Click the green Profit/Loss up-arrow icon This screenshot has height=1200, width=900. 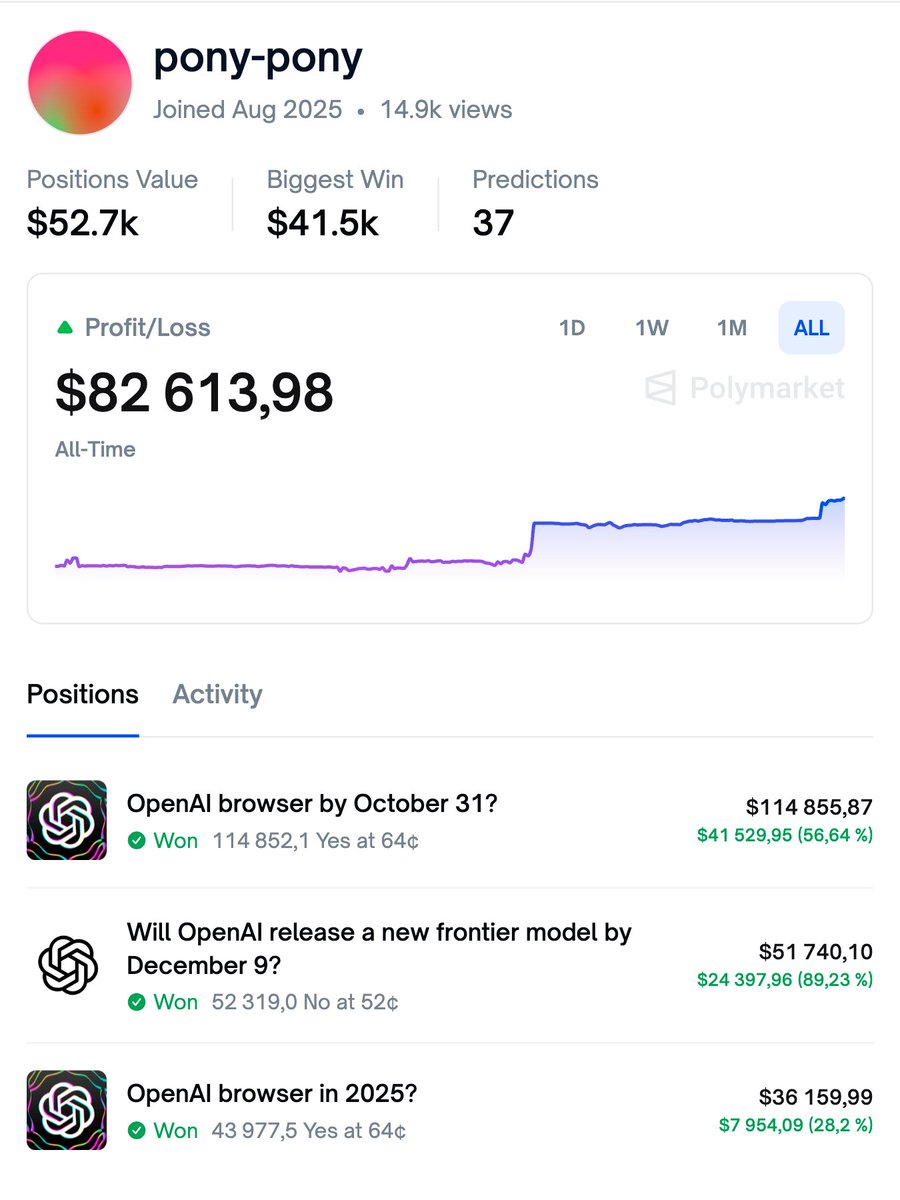[x=65, y=327]
